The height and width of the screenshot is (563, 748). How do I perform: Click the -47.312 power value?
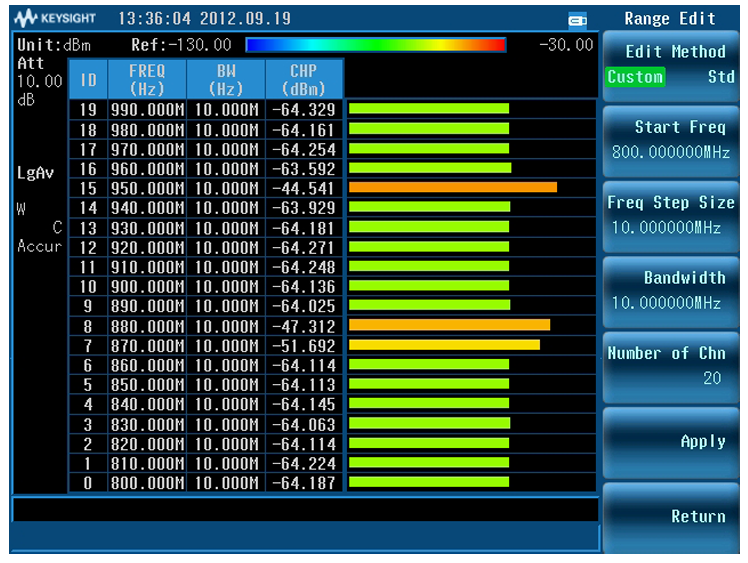click(x=304, y=326)
